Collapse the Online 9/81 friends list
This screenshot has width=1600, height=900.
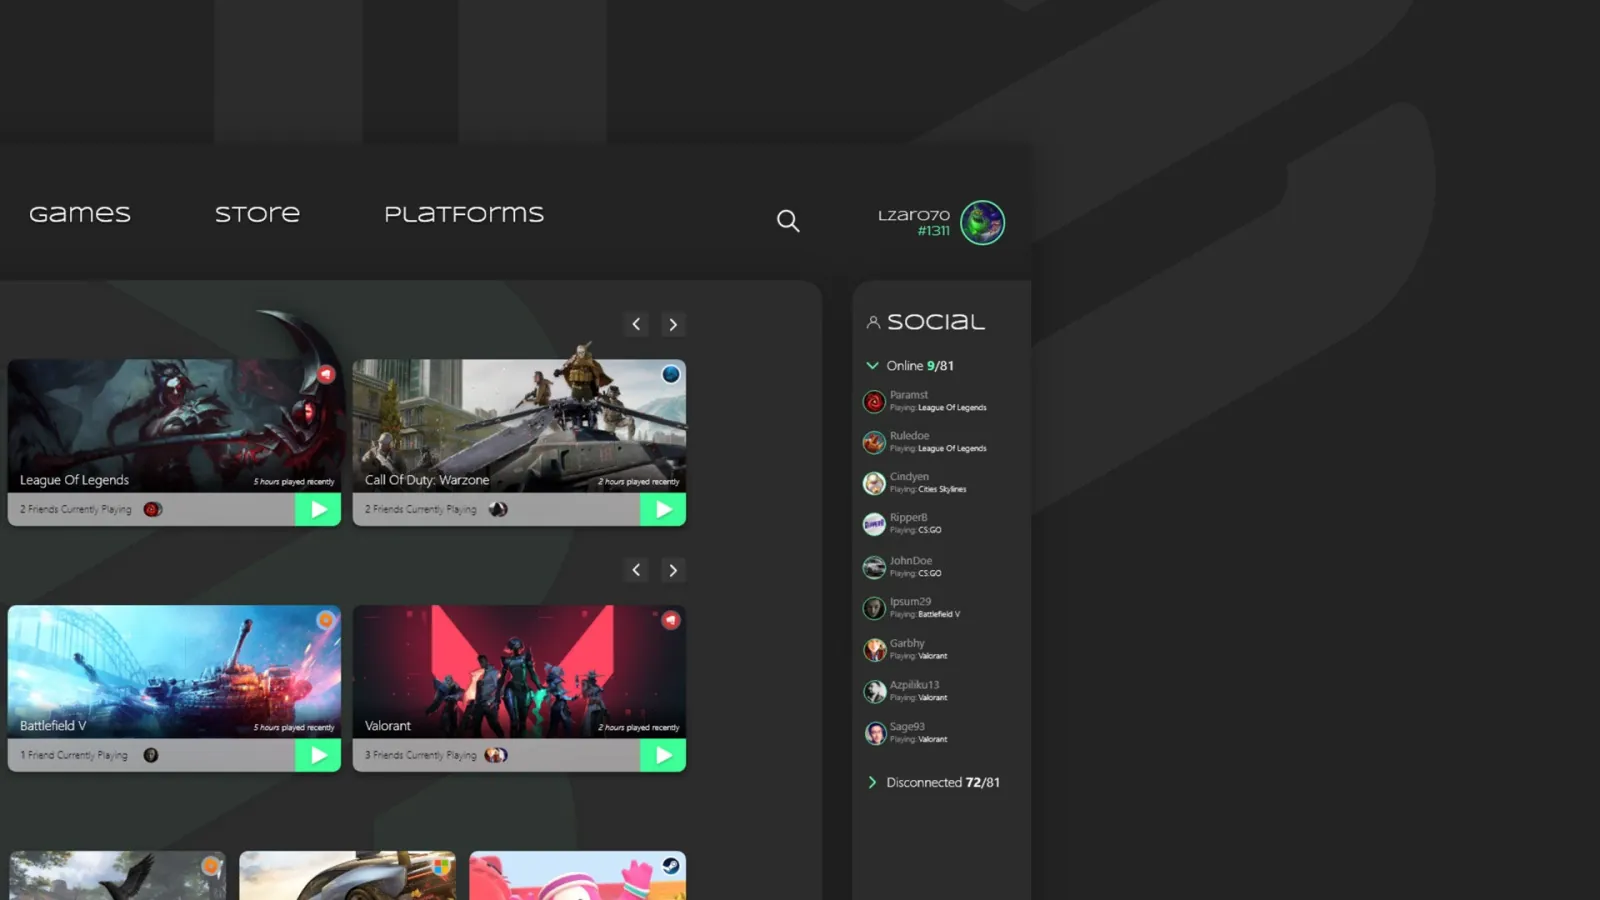point(872,366)
